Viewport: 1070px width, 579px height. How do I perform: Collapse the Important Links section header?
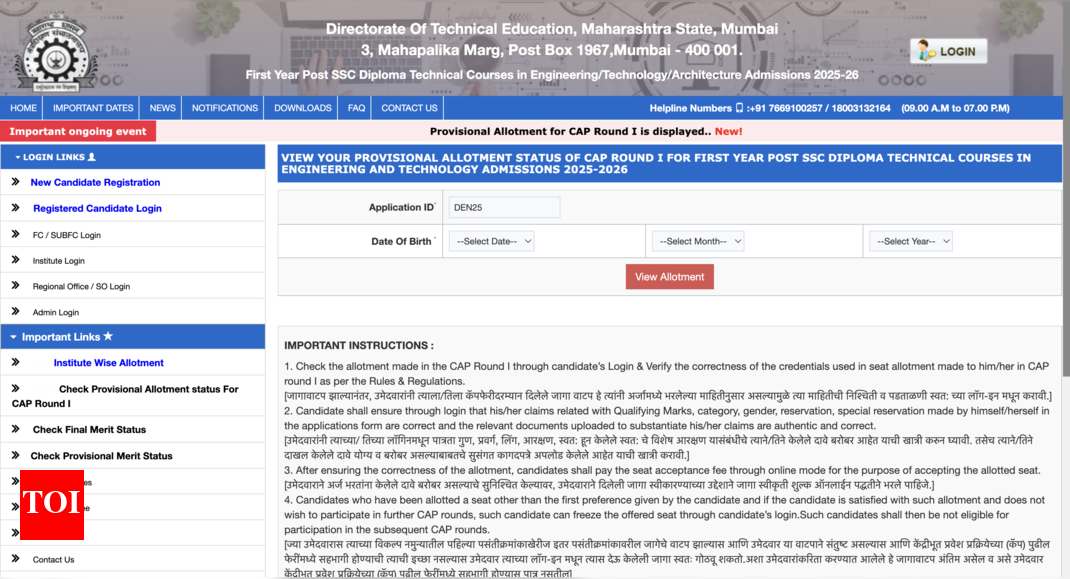tap(133, 337)
